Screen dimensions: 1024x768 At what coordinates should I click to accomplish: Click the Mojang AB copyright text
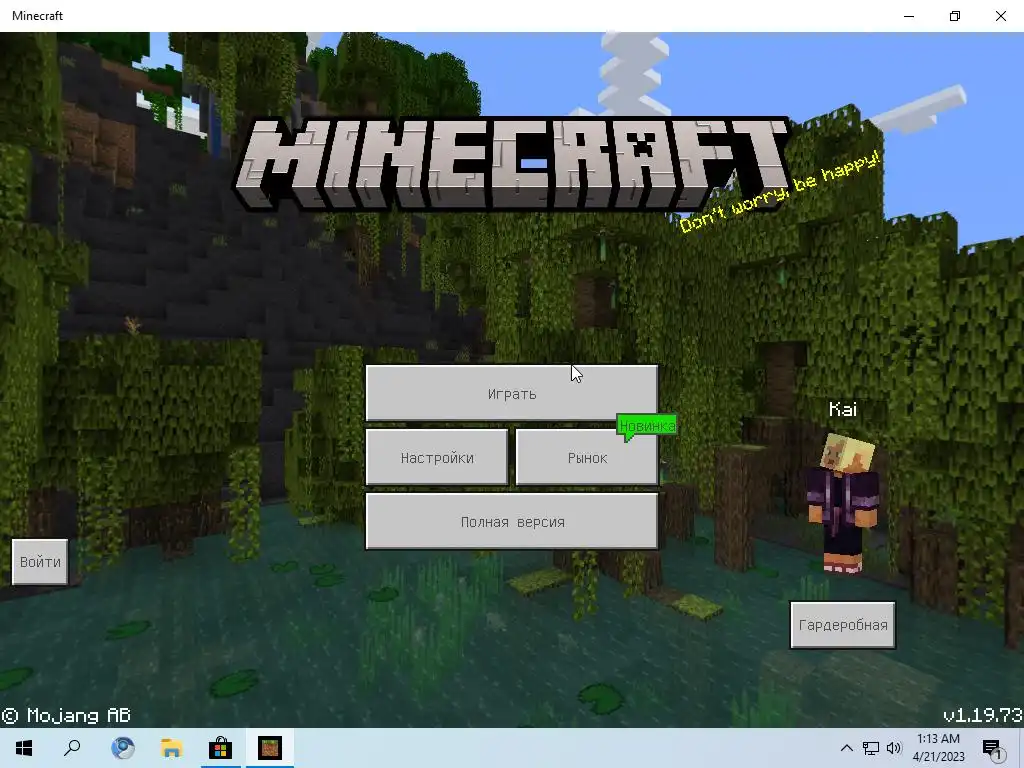click(66, 716)
